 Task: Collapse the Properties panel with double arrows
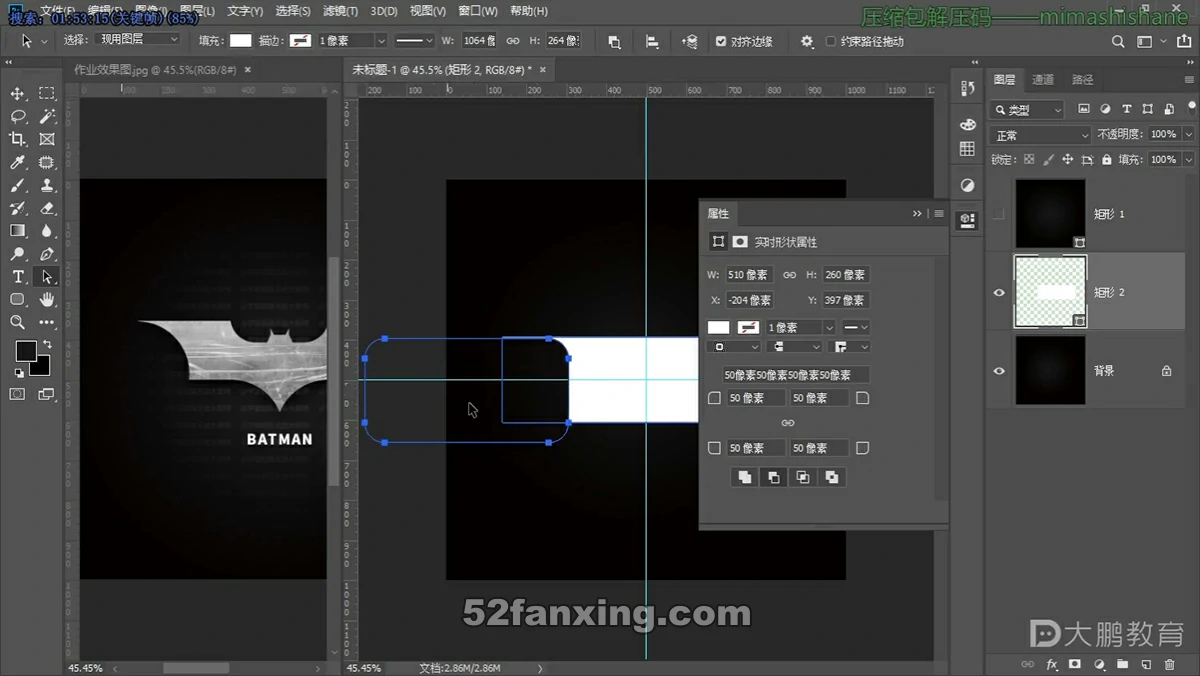tap(917, 214)
